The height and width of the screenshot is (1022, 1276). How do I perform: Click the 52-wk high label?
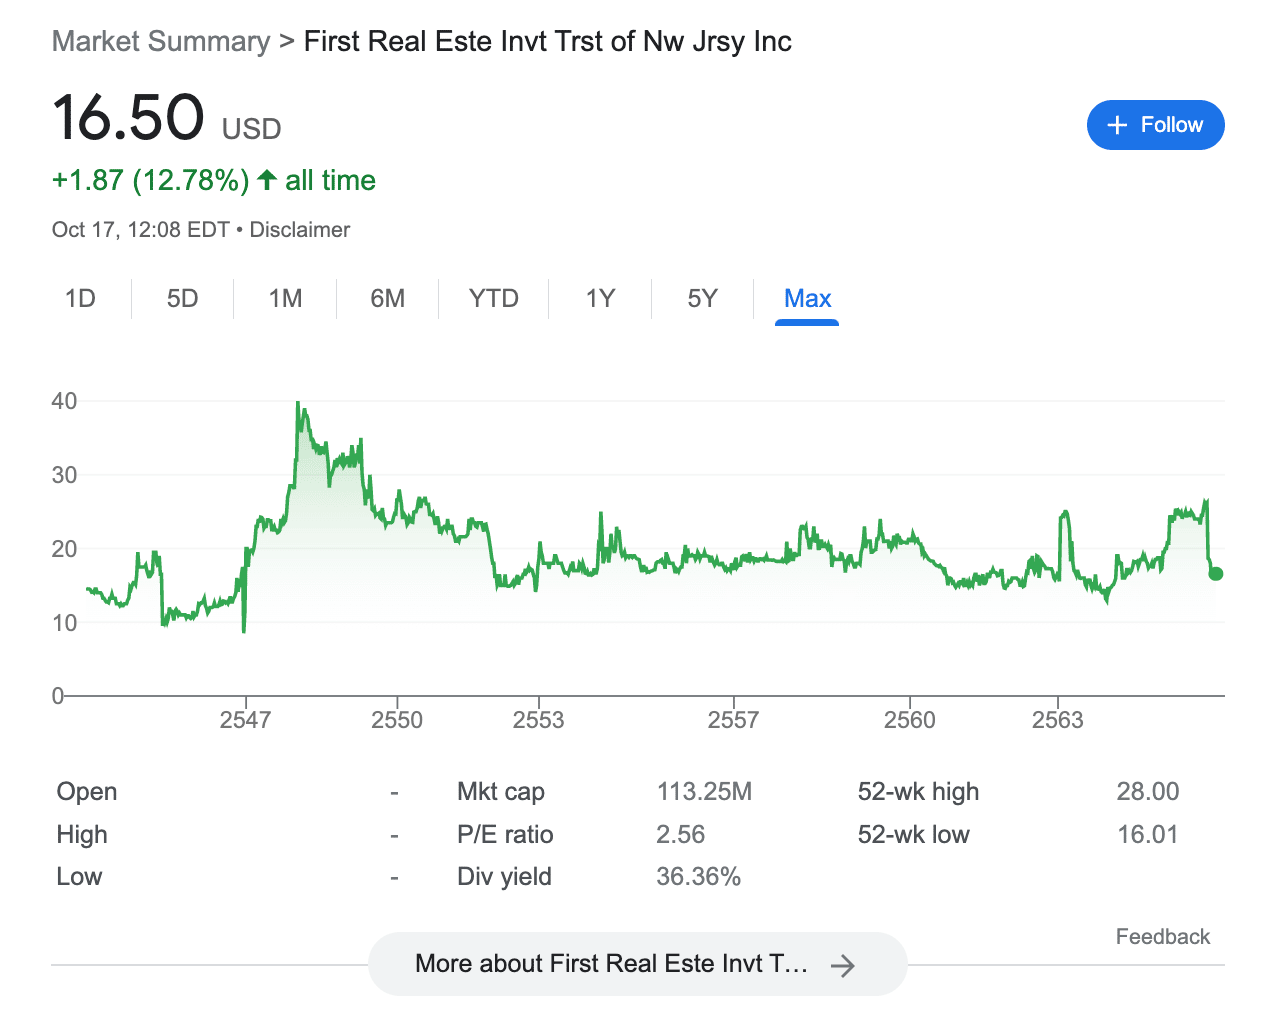pos(918,792)
